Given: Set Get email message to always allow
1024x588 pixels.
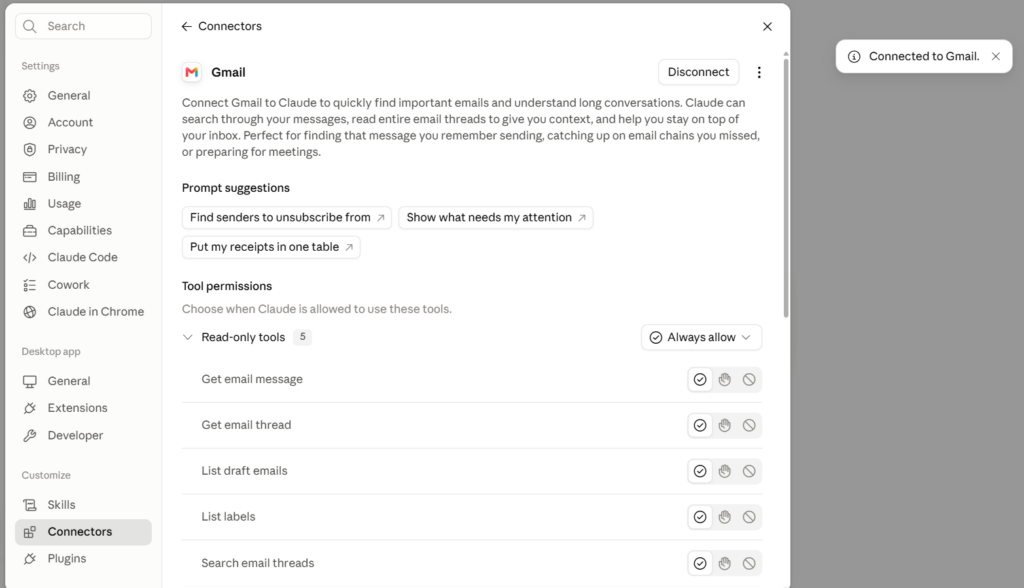Looking at the screenshot, I should (x=700, y=380).
